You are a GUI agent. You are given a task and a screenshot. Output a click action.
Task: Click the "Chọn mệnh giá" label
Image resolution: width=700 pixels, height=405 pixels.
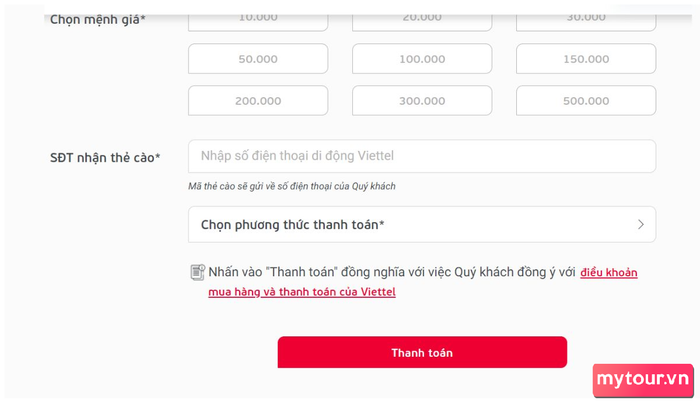(x=98, y=17)
